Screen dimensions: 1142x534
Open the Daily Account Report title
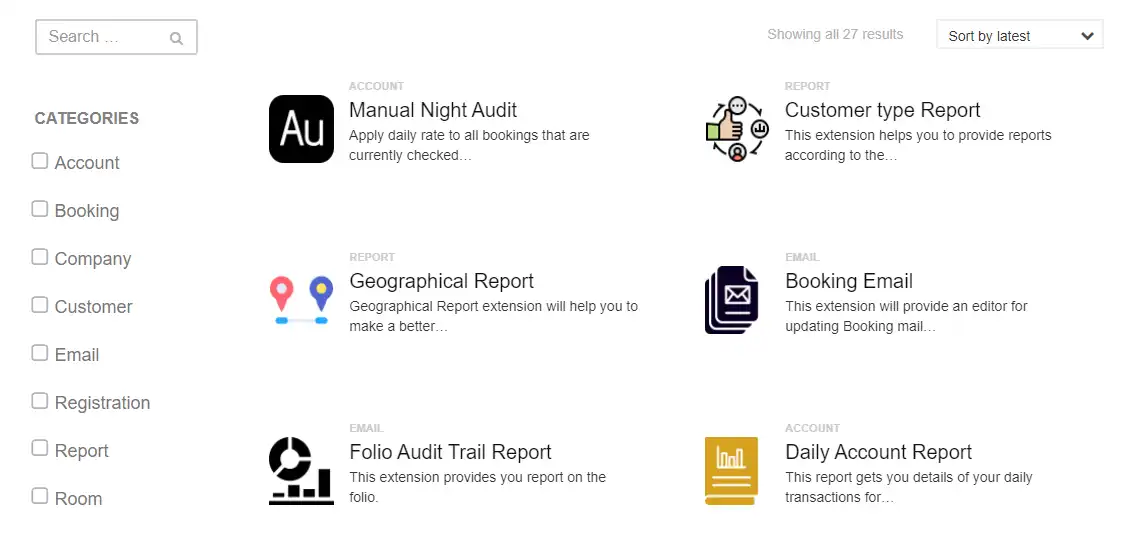(878, 452)
